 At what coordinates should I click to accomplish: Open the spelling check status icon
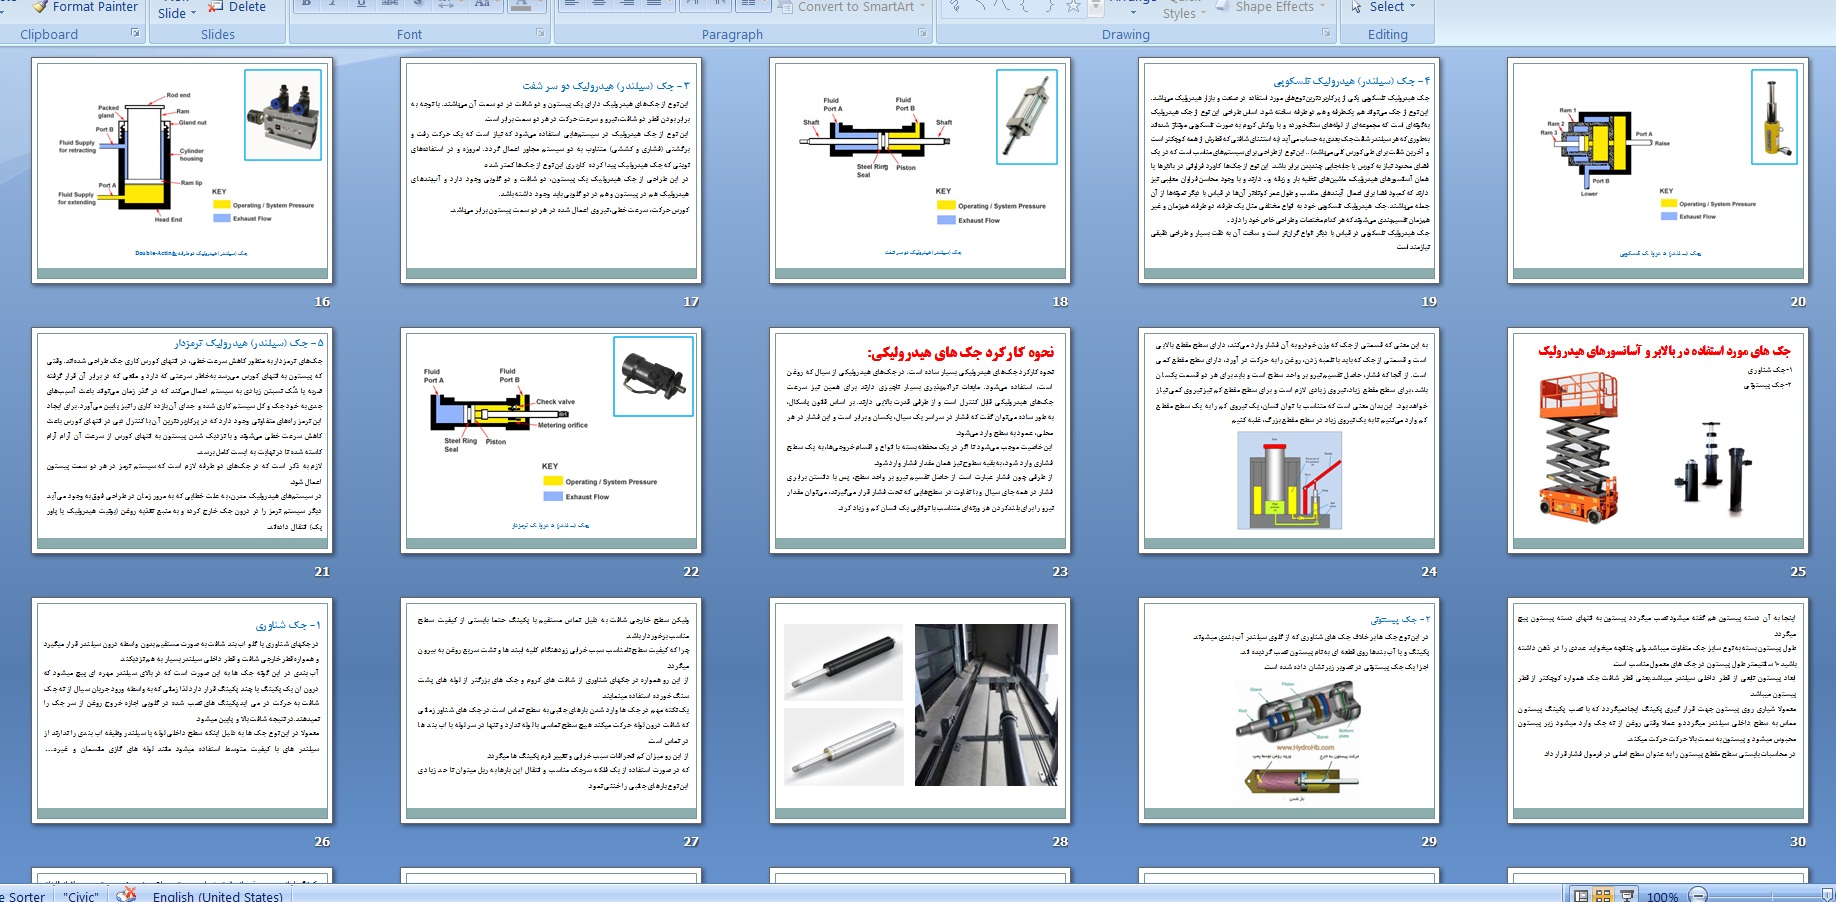point(126,895)
